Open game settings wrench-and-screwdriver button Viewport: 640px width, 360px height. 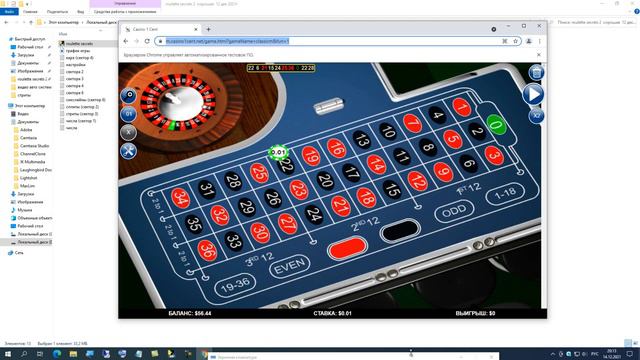[129, 151]
